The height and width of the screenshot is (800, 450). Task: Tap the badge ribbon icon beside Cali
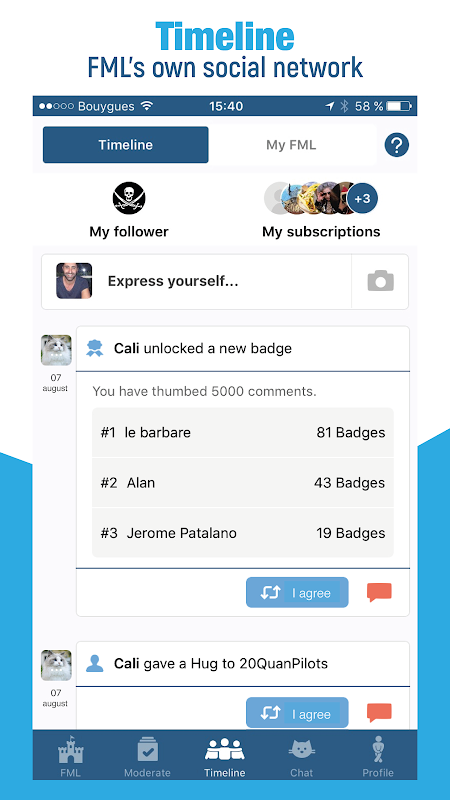click(x=94, y=349)
